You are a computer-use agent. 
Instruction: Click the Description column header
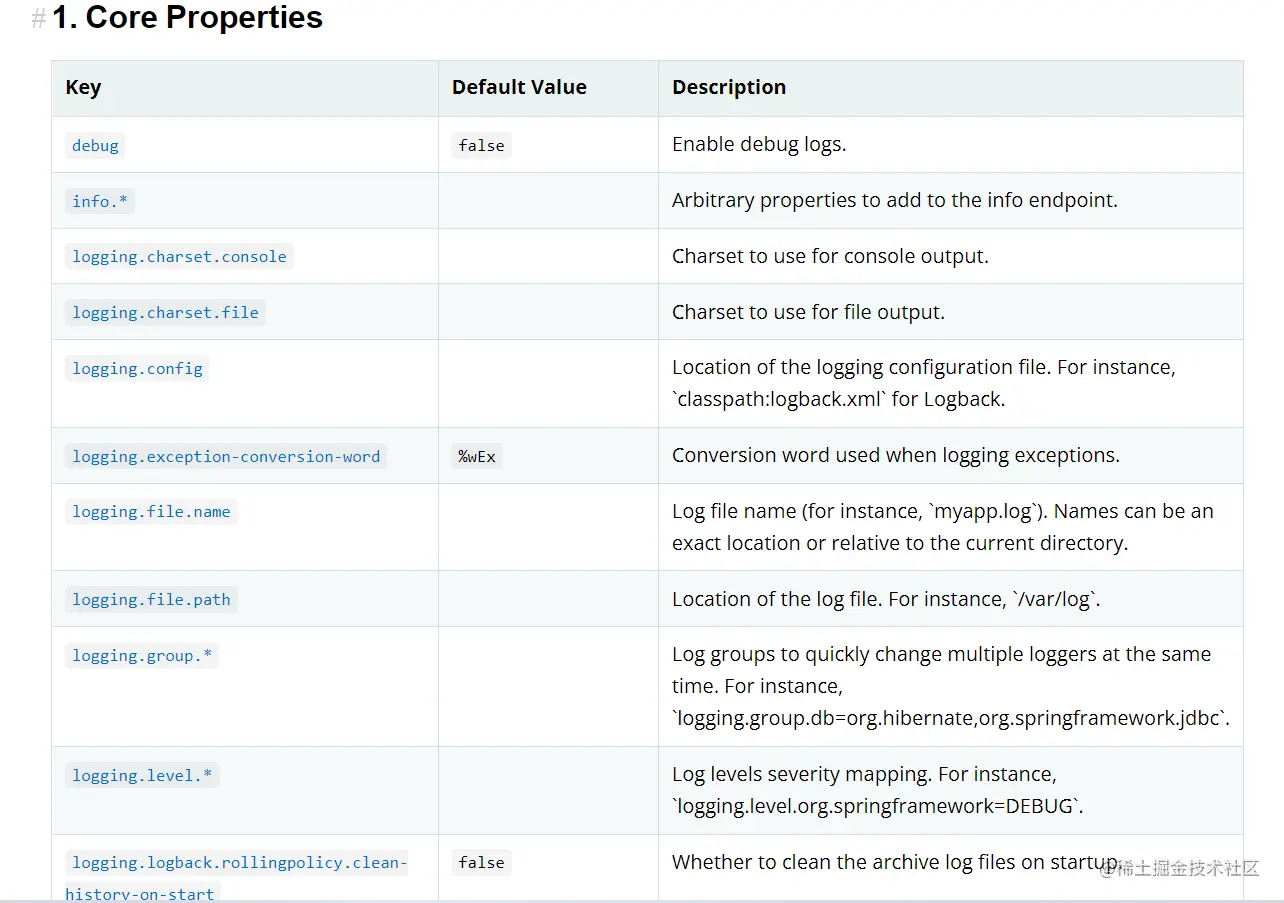click(729, 88)
